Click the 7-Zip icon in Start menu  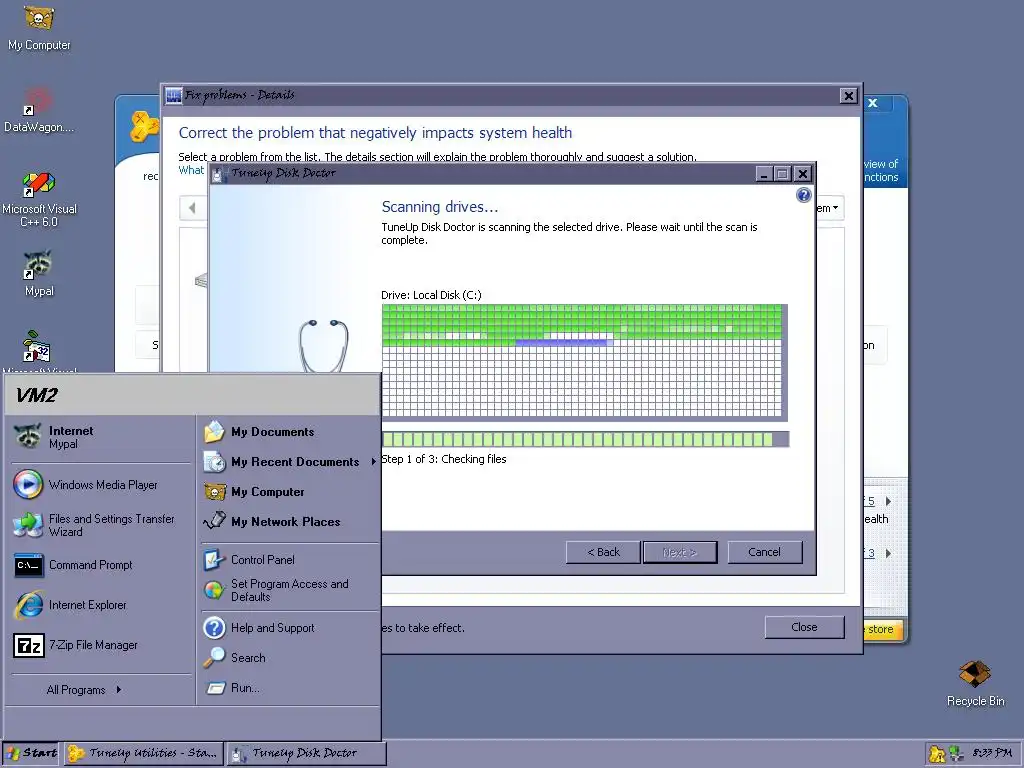(x=29, y=646)
